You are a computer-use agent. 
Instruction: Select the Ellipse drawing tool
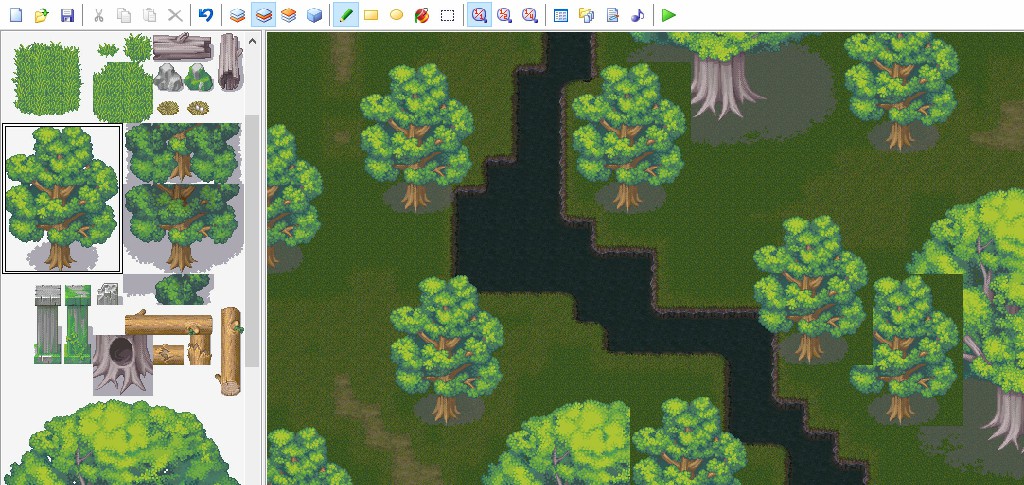click(396, 15)
